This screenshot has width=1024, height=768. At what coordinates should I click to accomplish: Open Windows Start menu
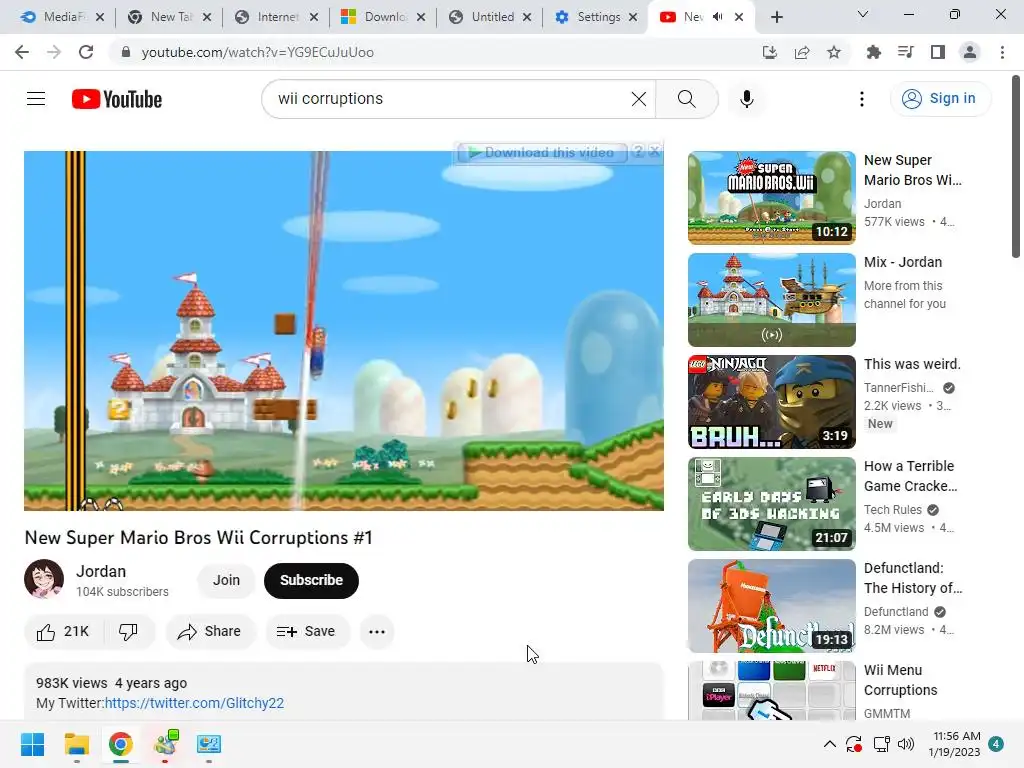click(x=32, y=744)
